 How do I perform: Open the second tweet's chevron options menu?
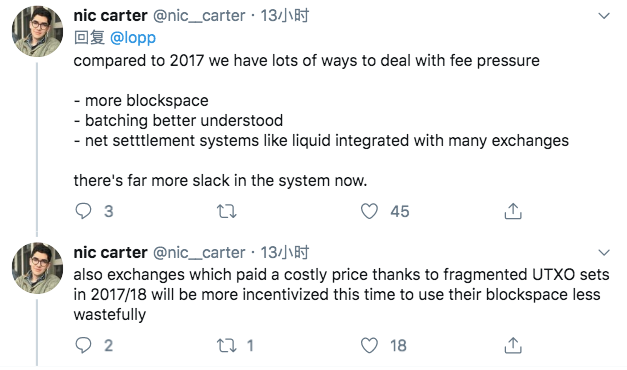604,252
